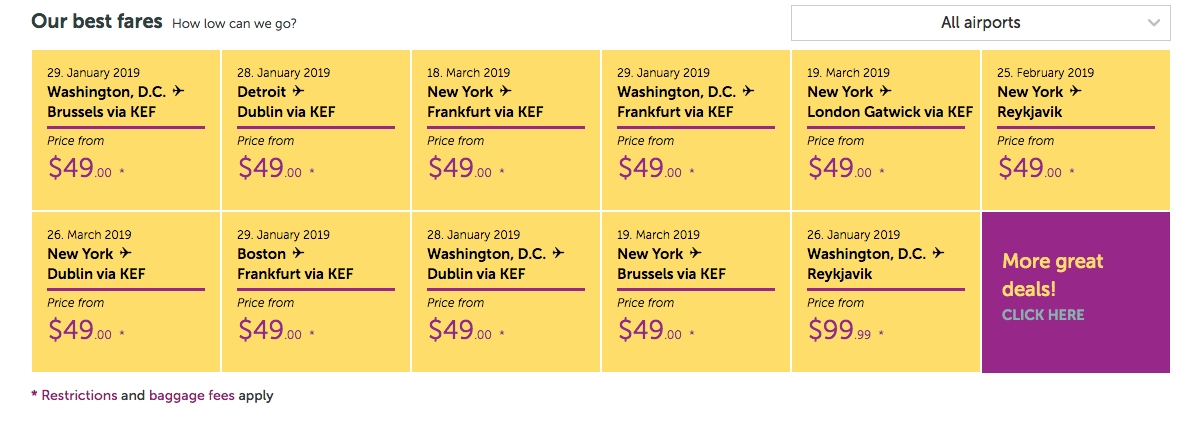Click airplane icon on New York–London Gatwick fare
Image resolution: width=1195 pixels, height=422 pixels.
click(886, 92)
